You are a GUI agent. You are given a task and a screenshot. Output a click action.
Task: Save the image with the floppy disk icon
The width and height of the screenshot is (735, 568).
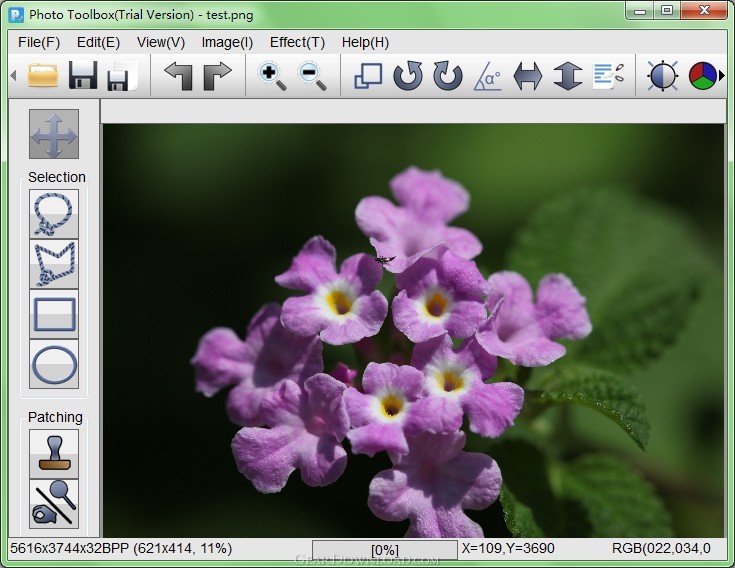[83, 75]
